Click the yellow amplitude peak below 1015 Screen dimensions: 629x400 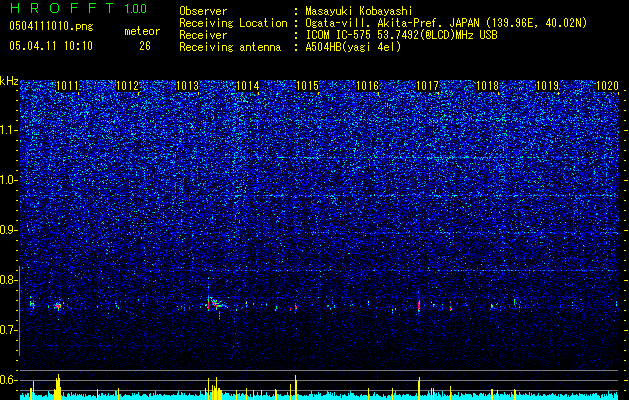click(x=296, y=388)
